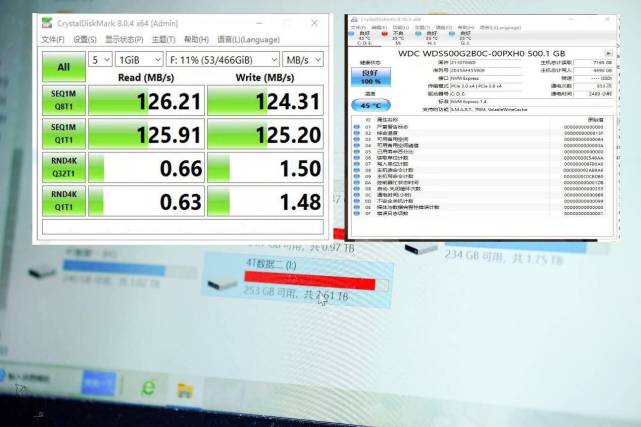
Task: Click the 125.91 SEQ1M Q1T1 read result
Action: tap(146, 134)
